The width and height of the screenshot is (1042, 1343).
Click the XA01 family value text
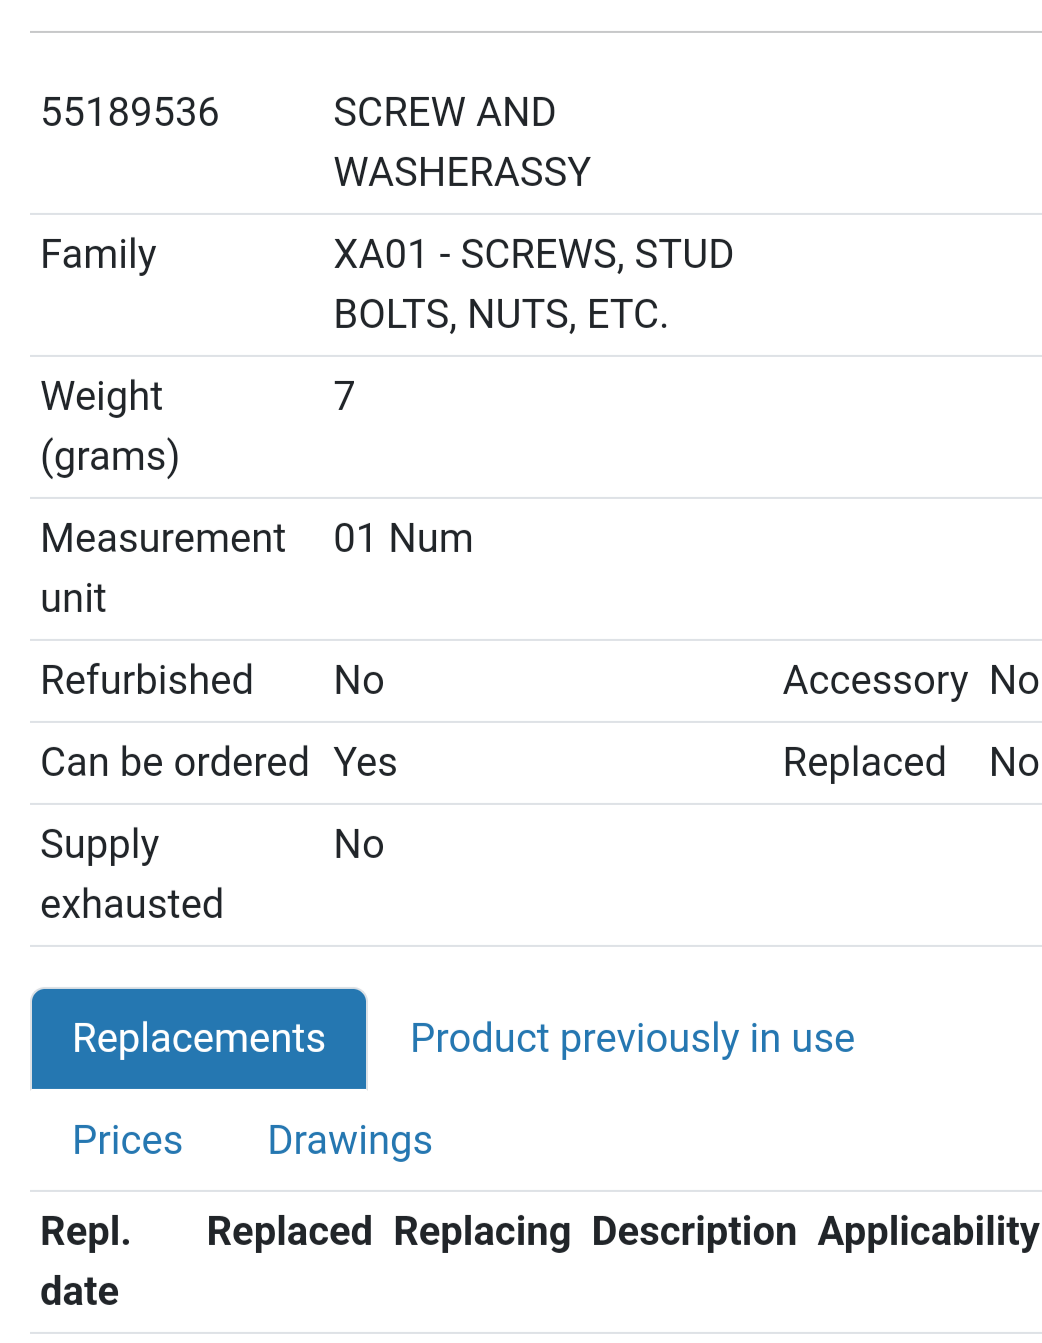click(x=533, y=284)
